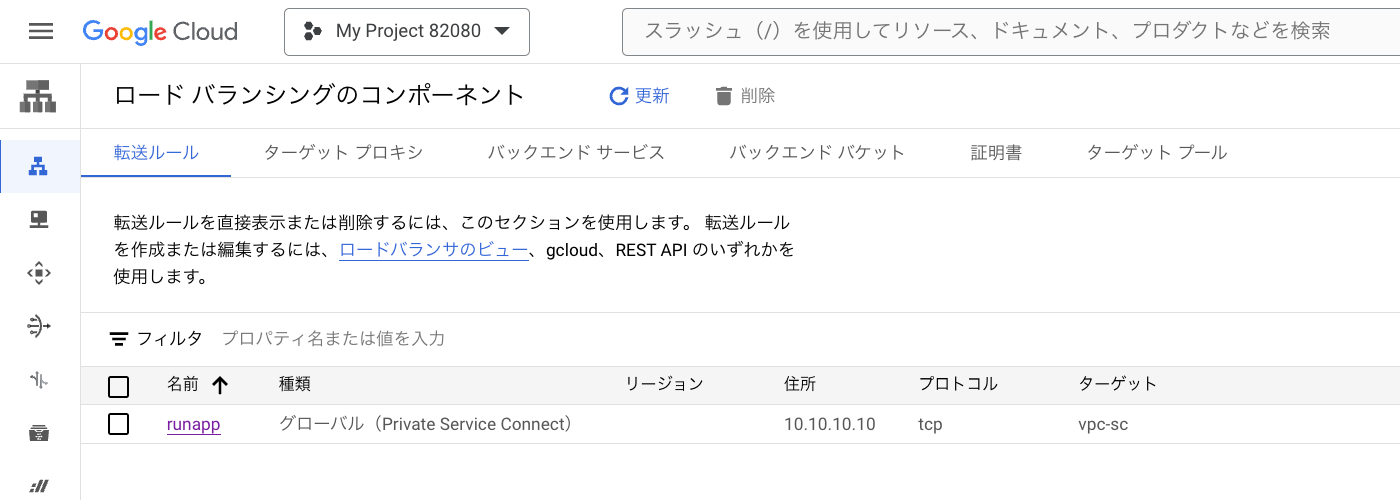
Task: Click the Google Cloud logo
Action: tap(160, 31)
